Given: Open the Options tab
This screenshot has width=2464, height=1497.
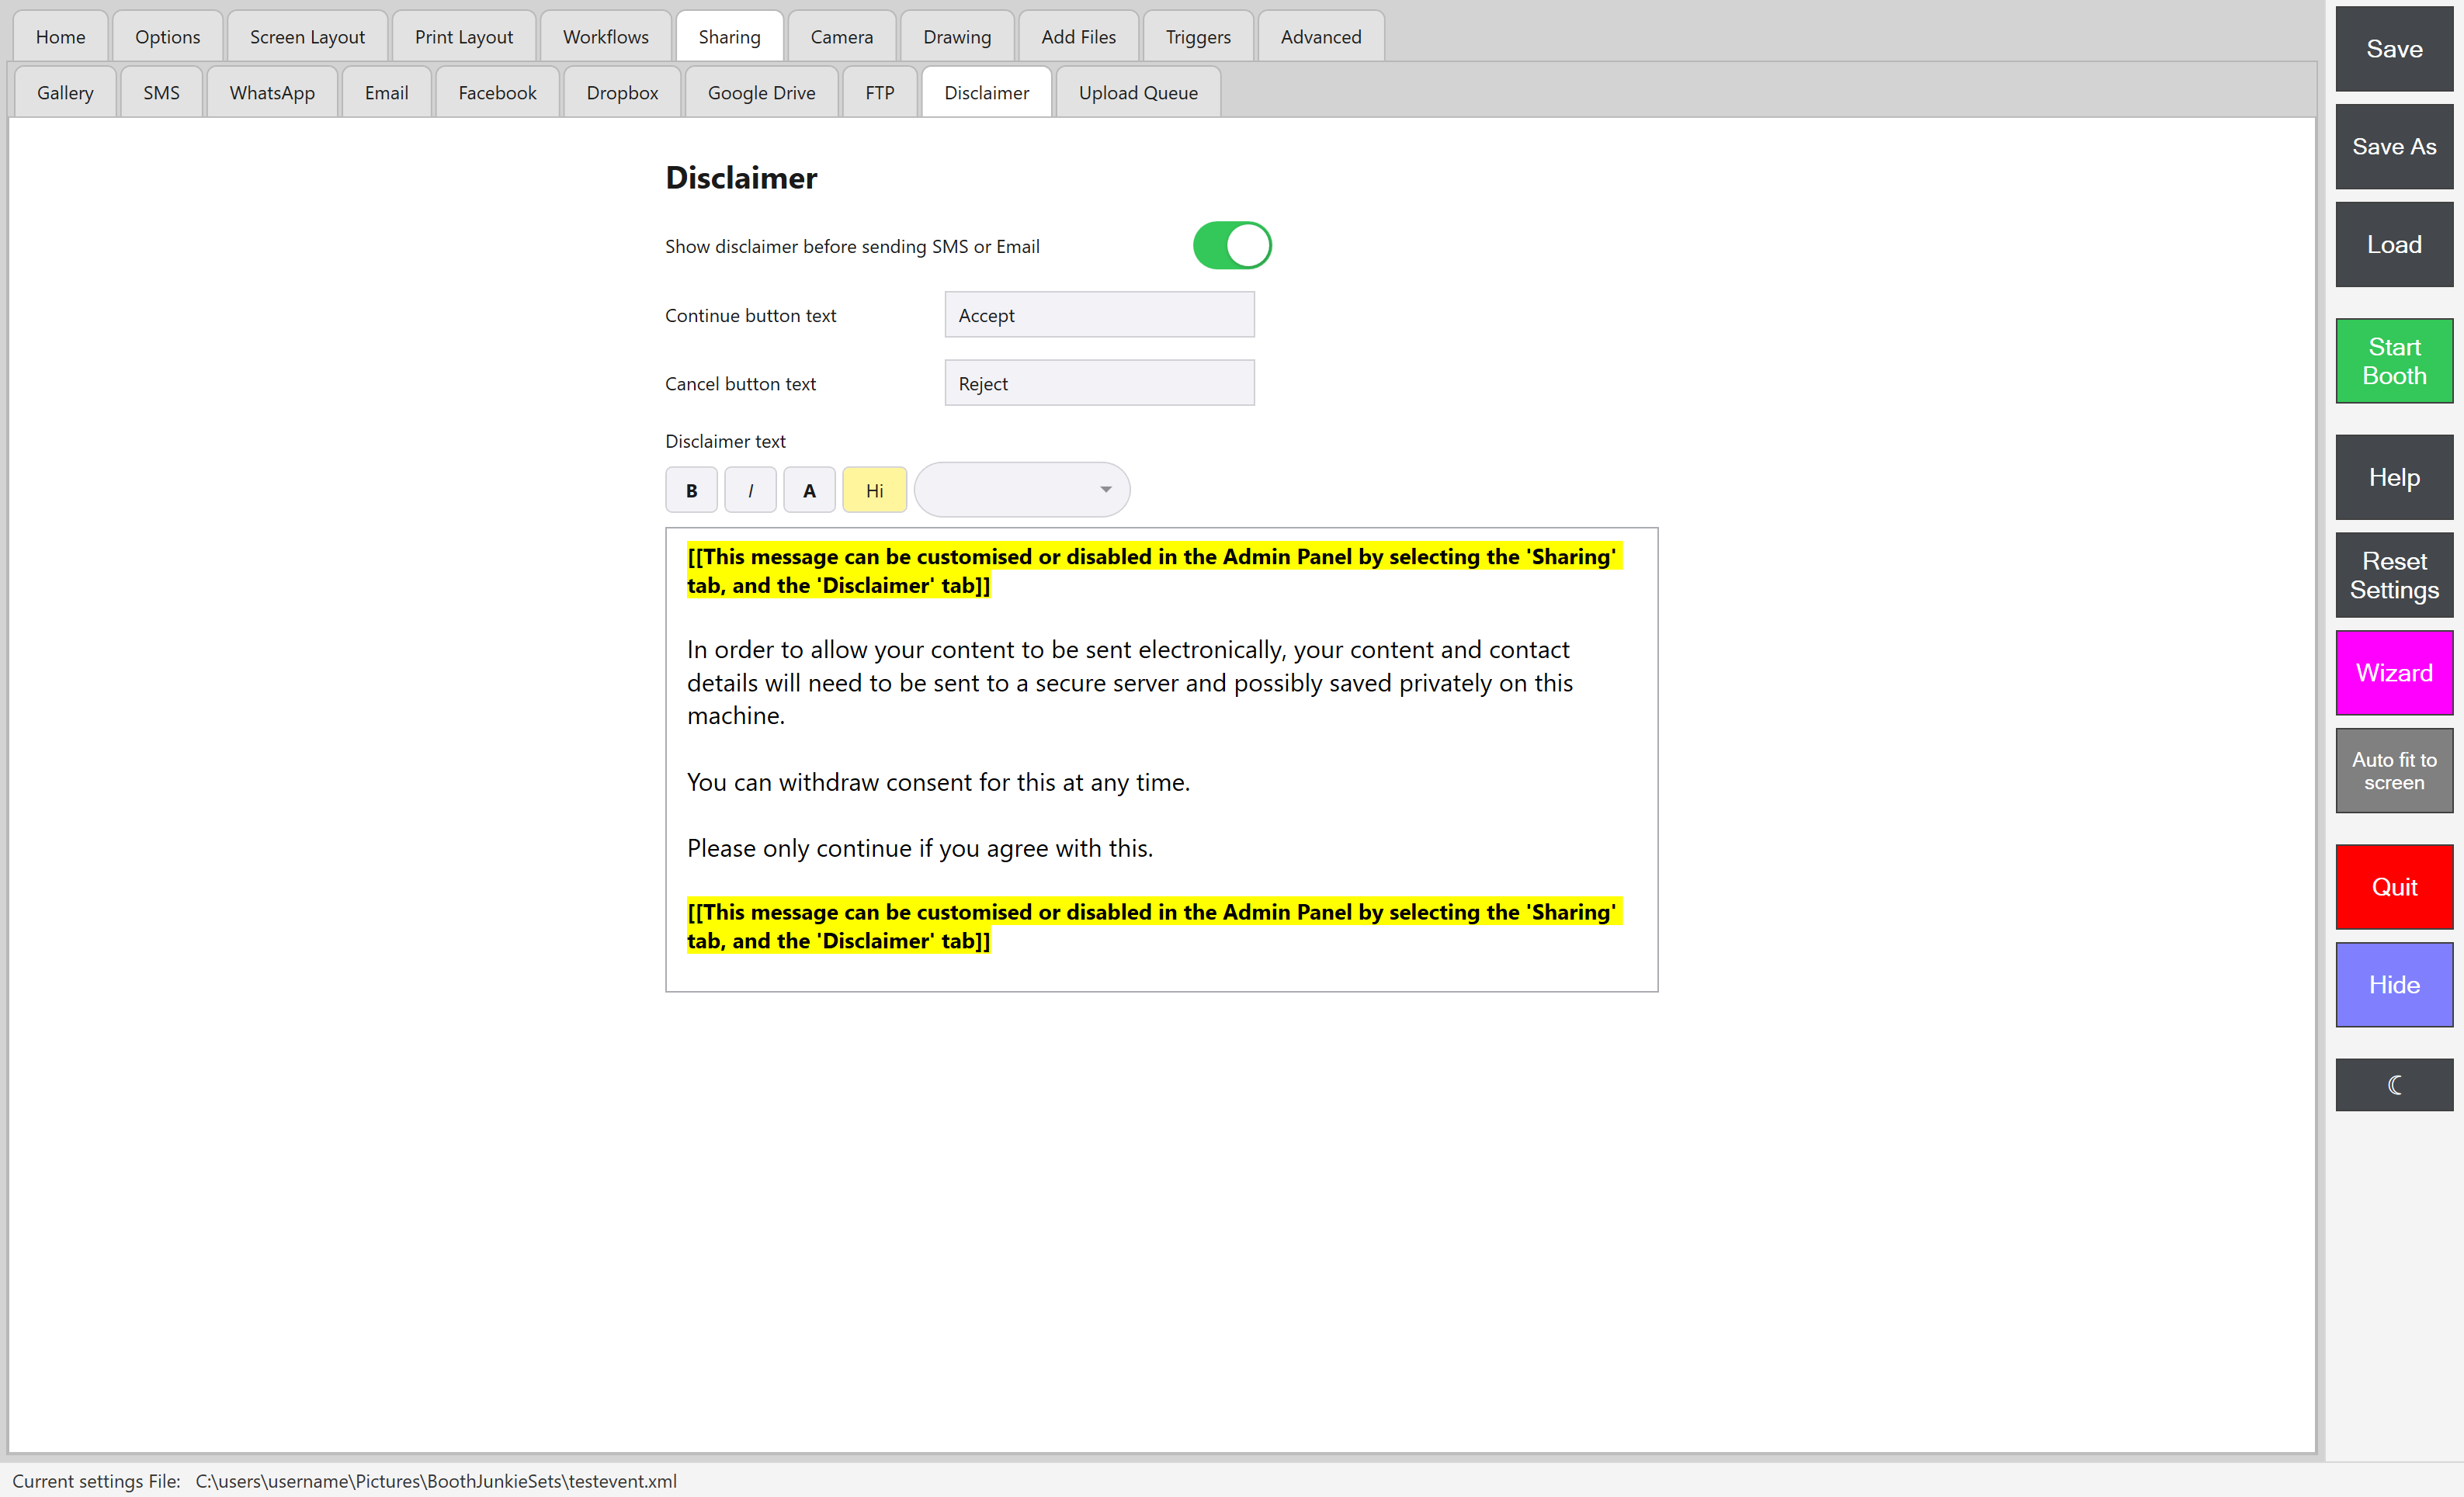Looking at the screenshot, I should coord(168,37).
